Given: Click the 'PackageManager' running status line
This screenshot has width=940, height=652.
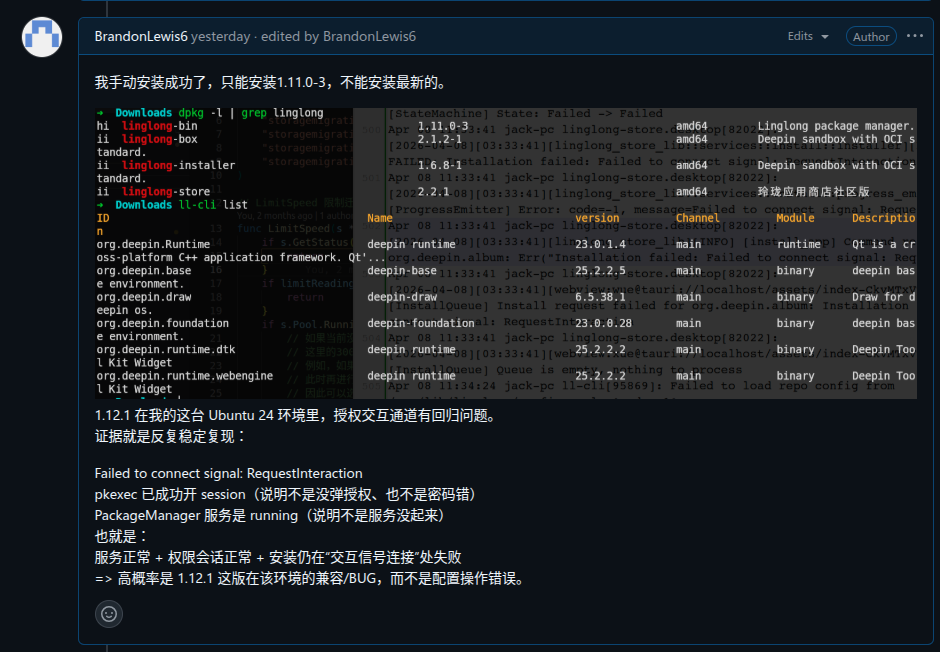Looking at the screenshot, I should pos(272,515).
